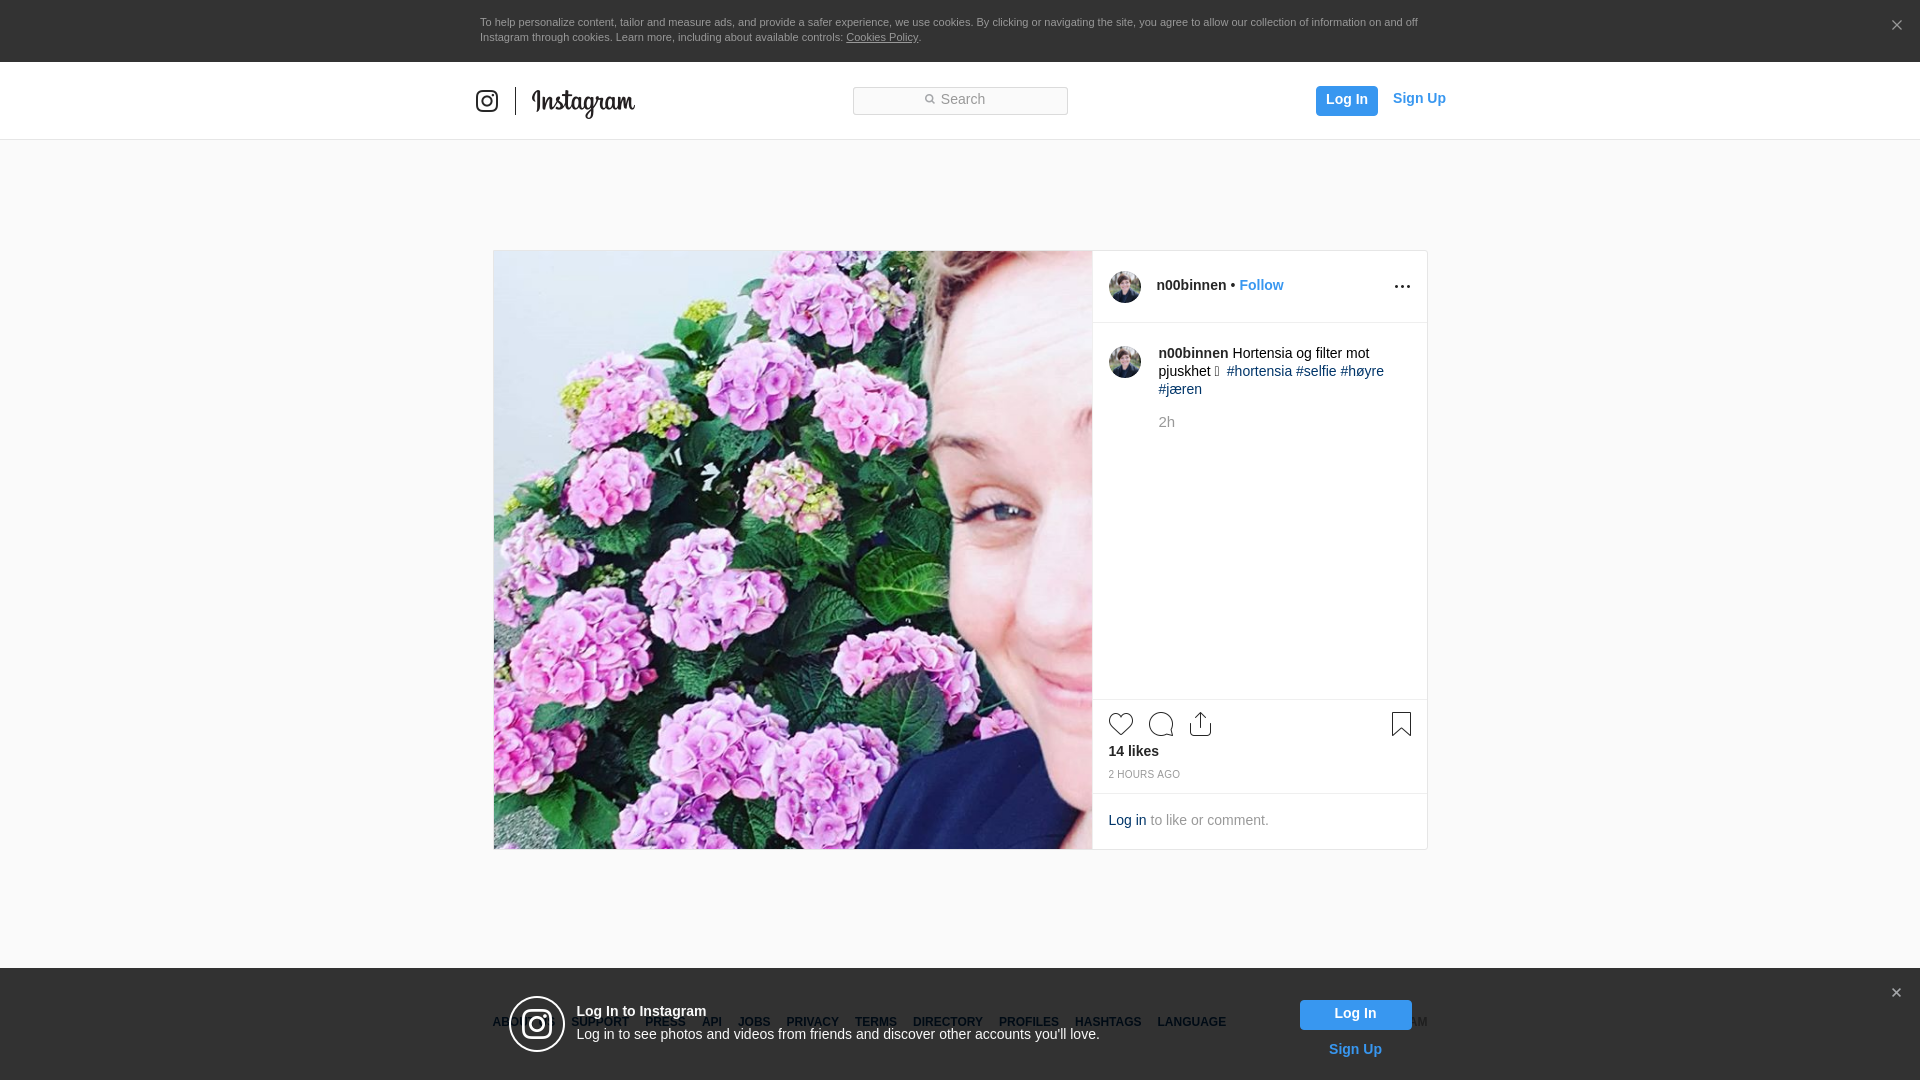Image resolution: width=1920 pixels, height=1080 pixels.
Task: Open the Cookies Policy link
Action: (882, 37)
